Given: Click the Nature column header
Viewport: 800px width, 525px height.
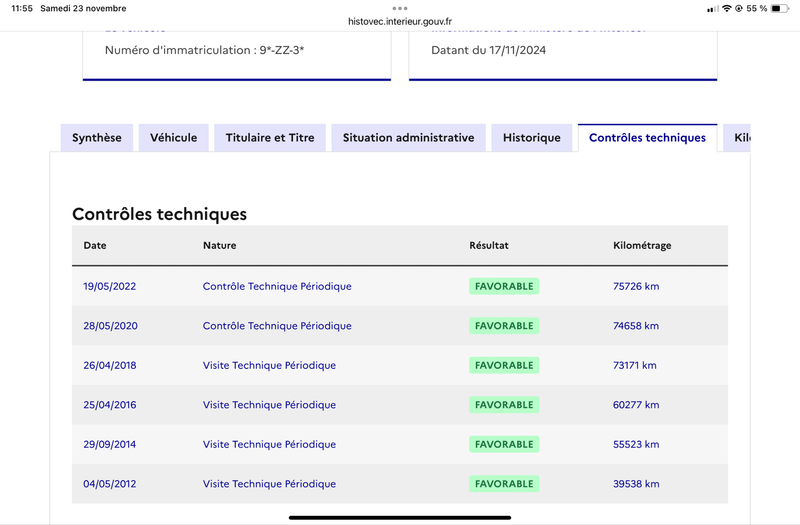Looking at the screenshot, I should [x=219, y=245].
